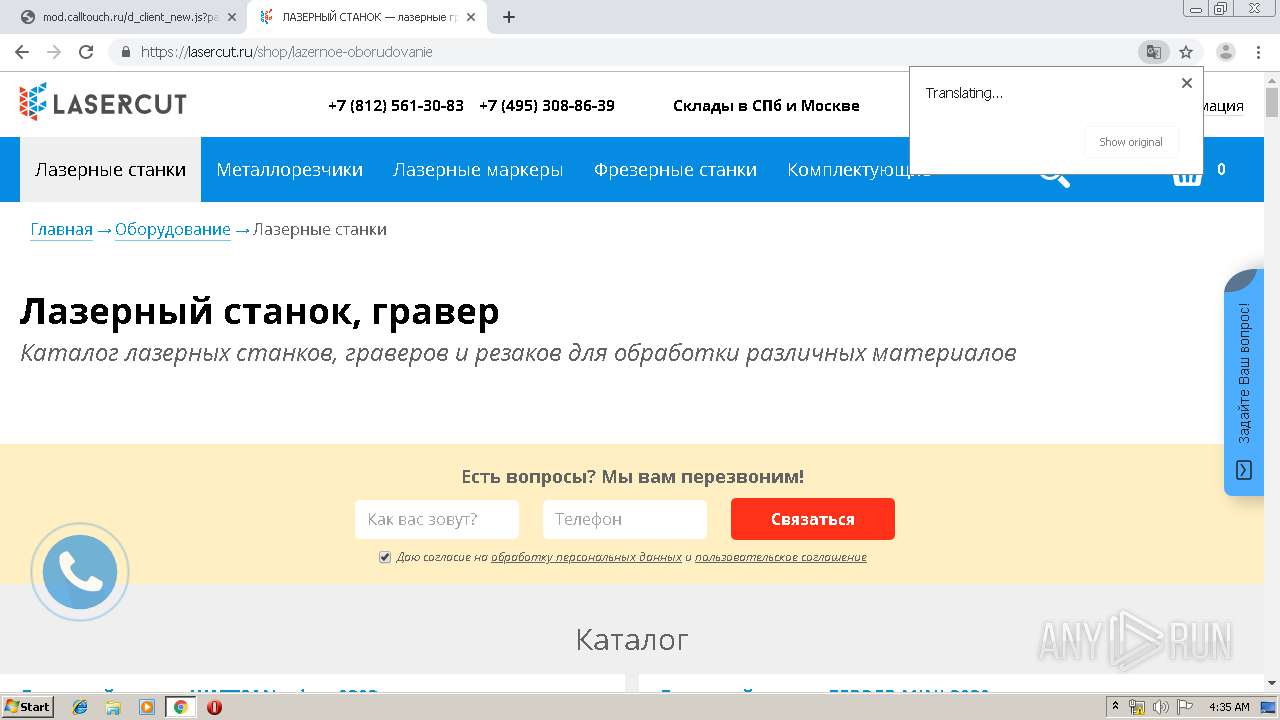Click the taskbar clock showing 4:35 AM
The image size is (1280, 720).
tap(1229, 707)
